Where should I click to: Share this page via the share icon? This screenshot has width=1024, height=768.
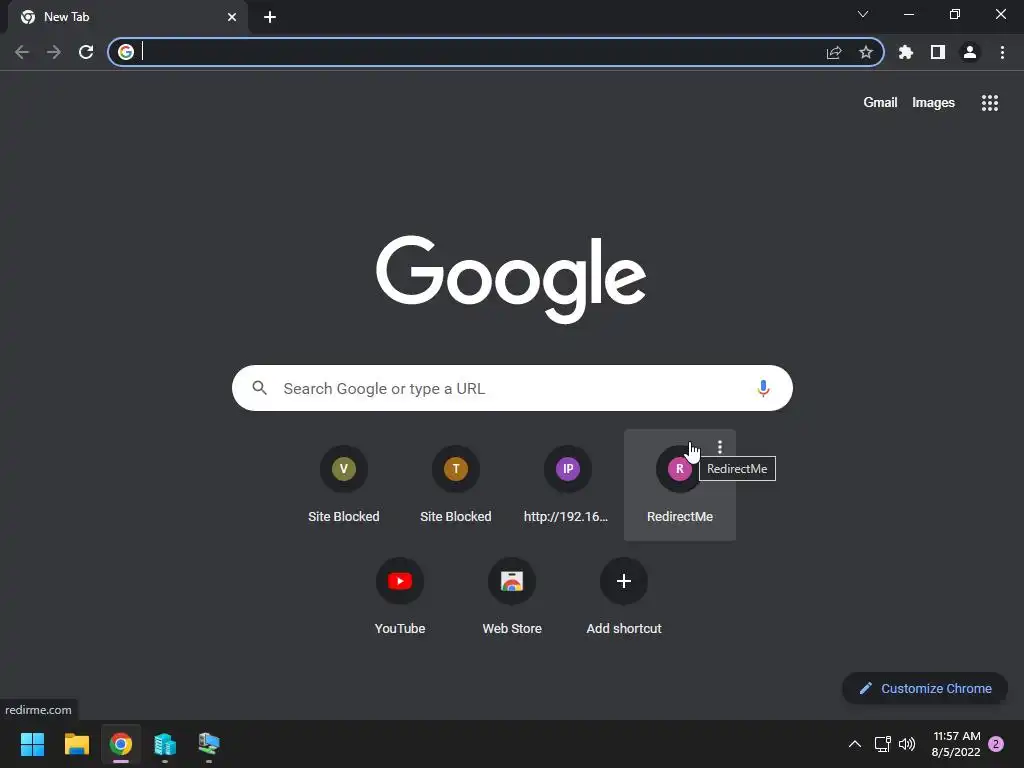(834, 52)
